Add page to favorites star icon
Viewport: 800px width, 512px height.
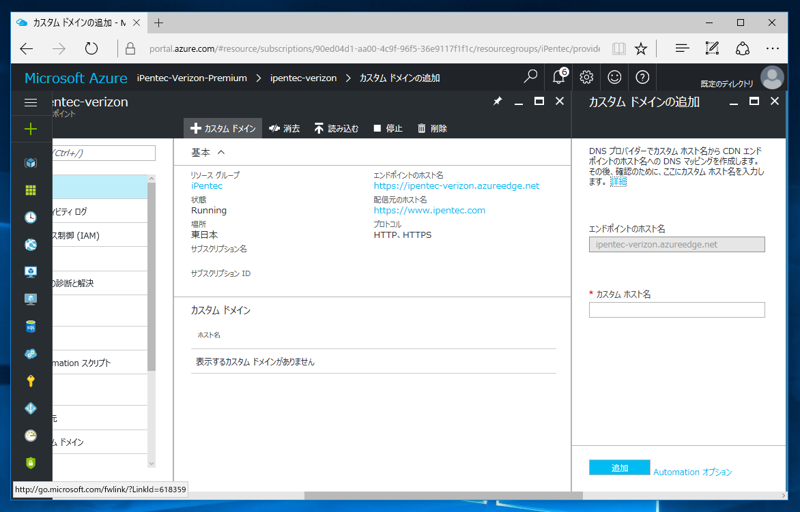coord(641,49)
